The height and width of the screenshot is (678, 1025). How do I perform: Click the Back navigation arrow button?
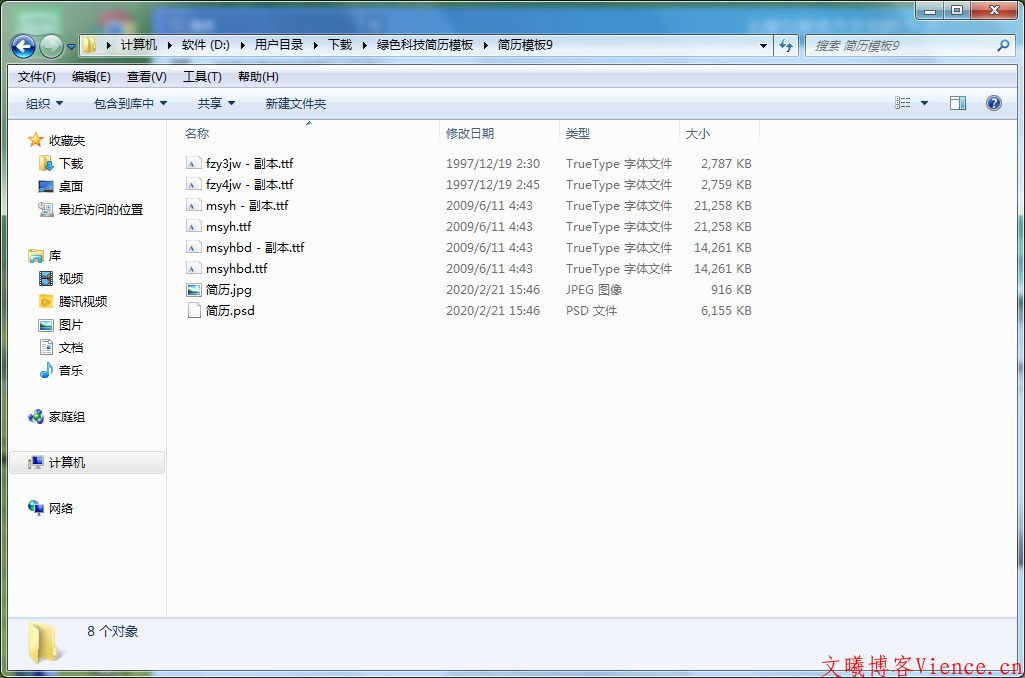click(x=23, y=46)
